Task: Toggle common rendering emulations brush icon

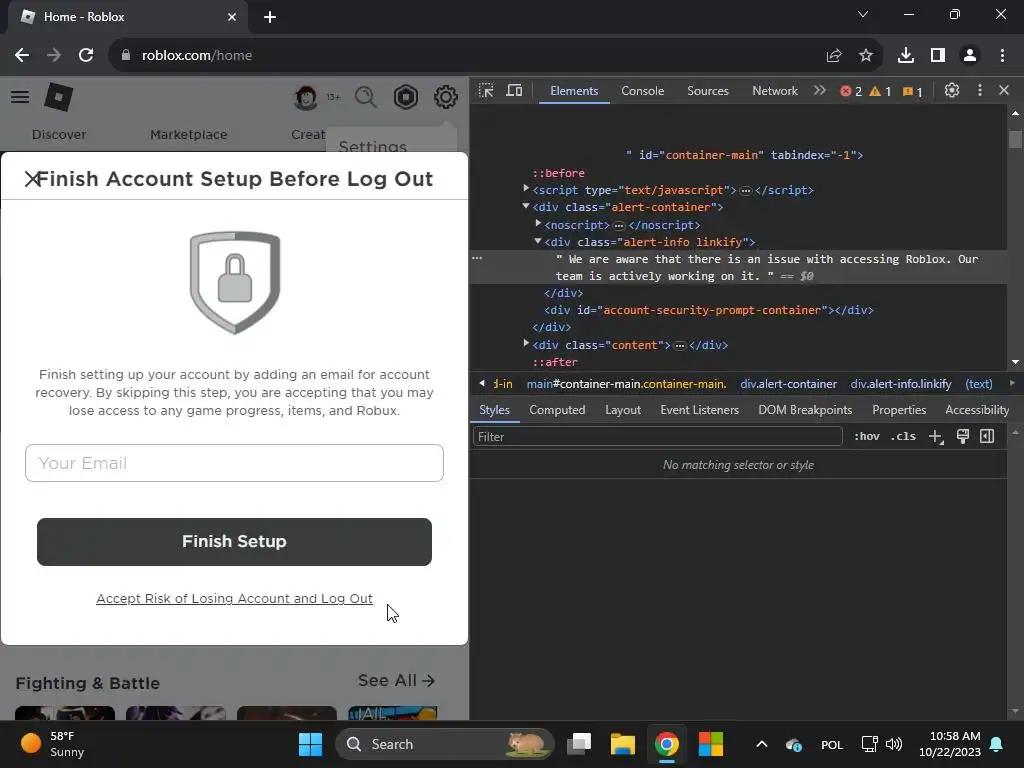Action: [963, 437]
